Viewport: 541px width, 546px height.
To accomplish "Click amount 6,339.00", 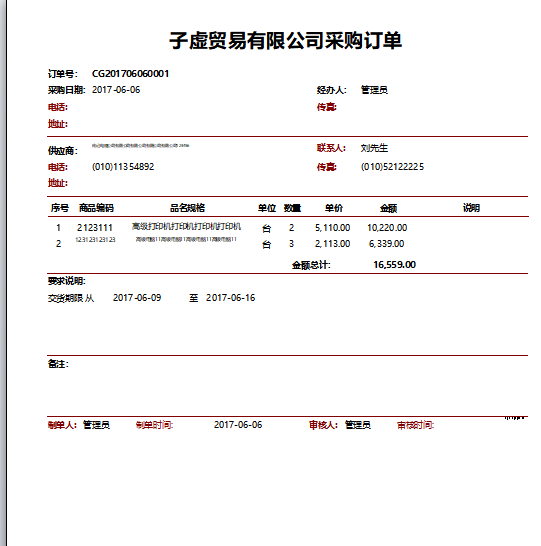I will (x=386, y=244).
